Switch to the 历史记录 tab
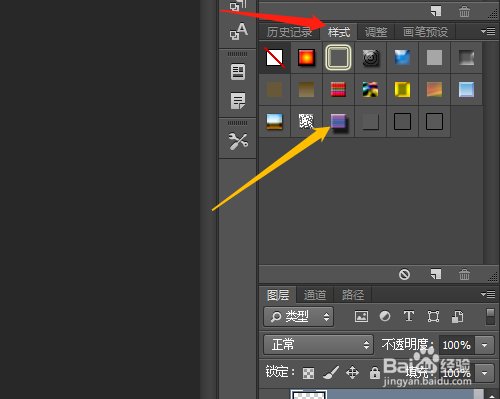The height and width of the screenshot is (399, 500). point(289,32)
